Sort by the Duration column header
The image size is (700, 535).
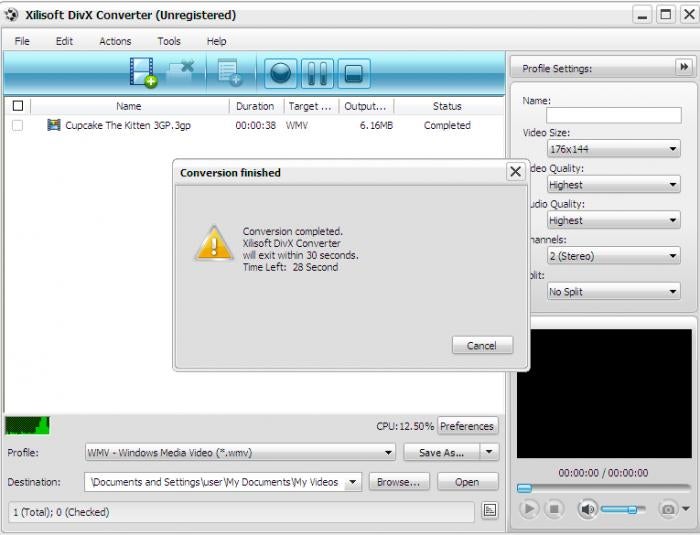point(255,106)
